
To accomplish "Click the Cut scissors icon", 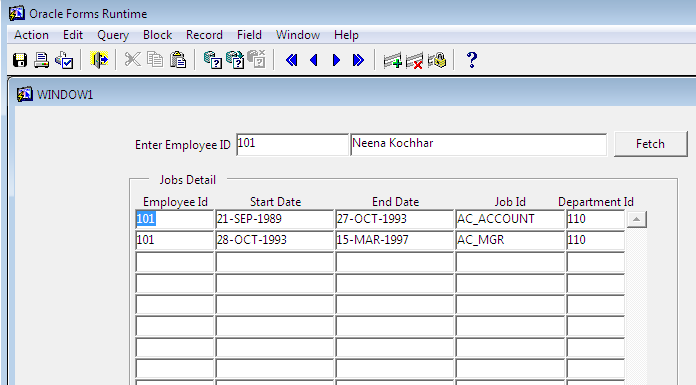I will (x=132, y=60).
